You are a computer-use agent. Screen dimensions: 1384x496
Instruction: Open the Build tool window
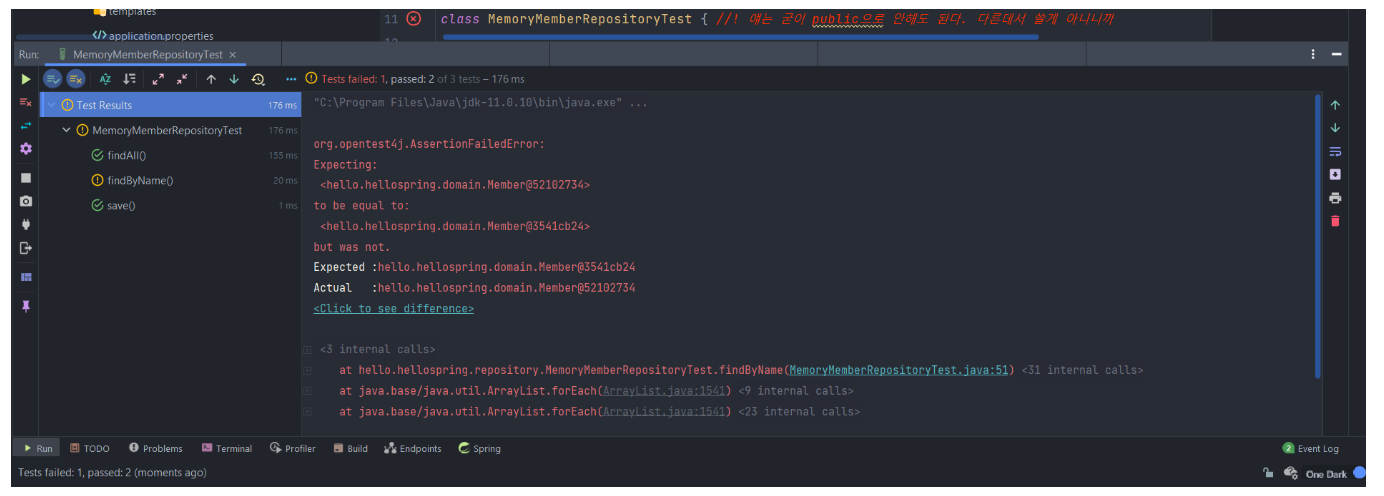pos(351,448)
